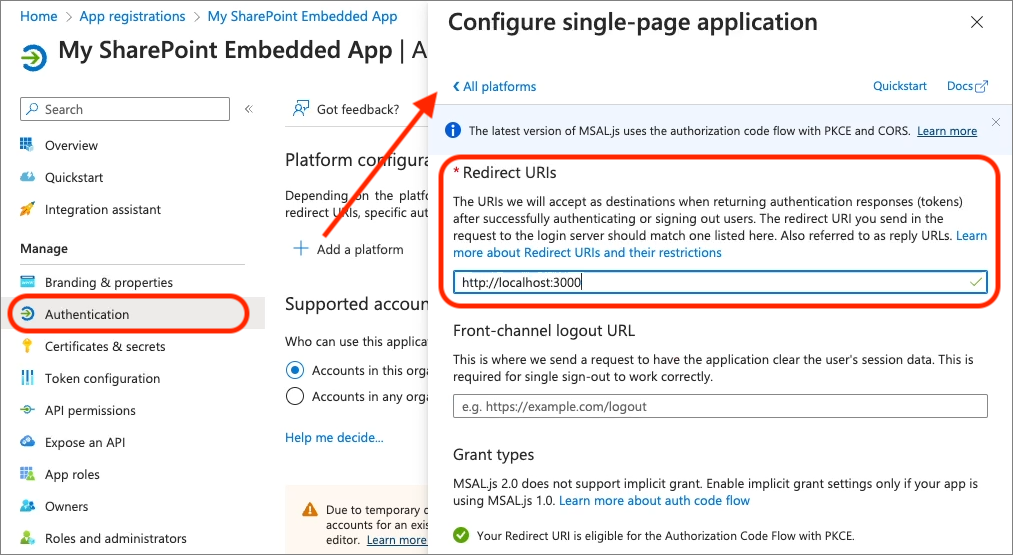Click the Docs external link icon

click(981, 87)
